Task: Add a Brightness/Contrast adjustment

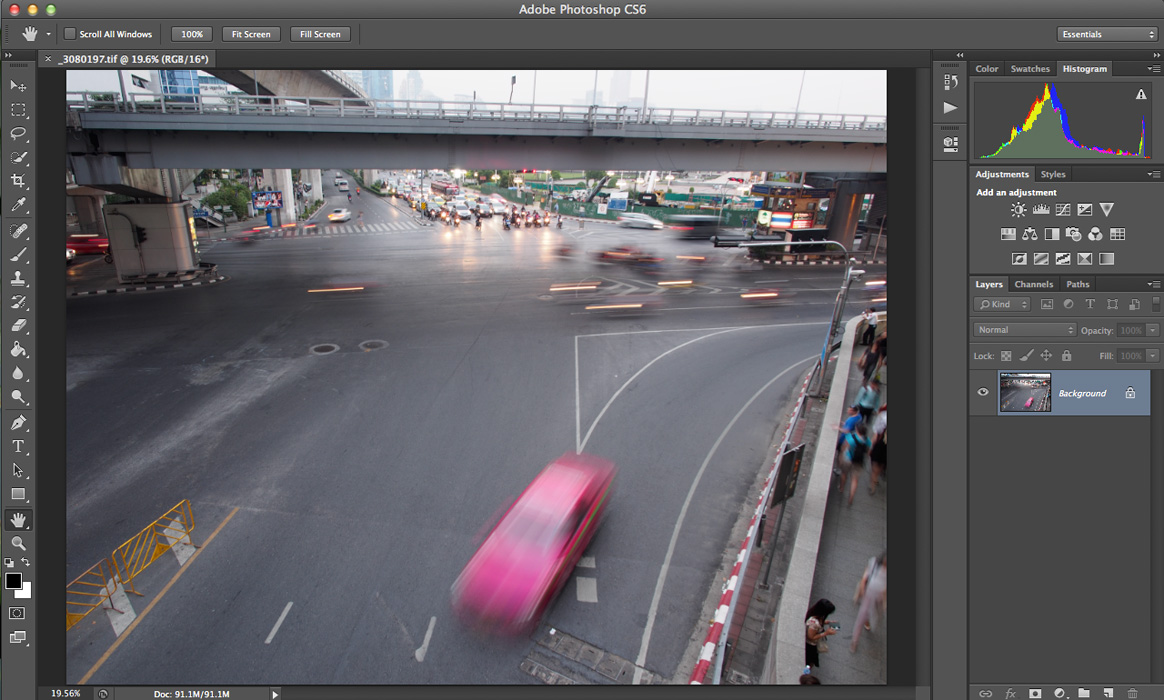Action: (1018, 210)
